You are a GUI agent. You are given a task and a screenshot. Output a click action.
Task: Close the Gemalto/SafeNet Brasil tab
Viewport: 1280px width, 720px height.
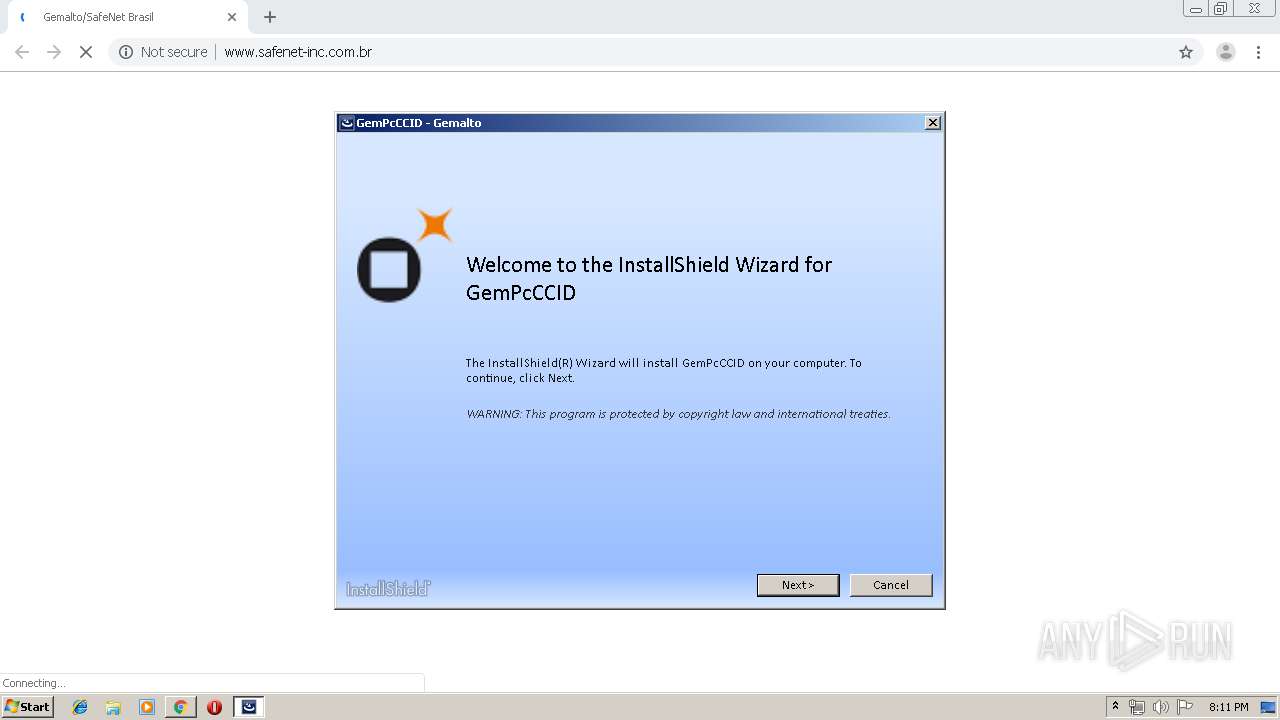pos(232,17)
